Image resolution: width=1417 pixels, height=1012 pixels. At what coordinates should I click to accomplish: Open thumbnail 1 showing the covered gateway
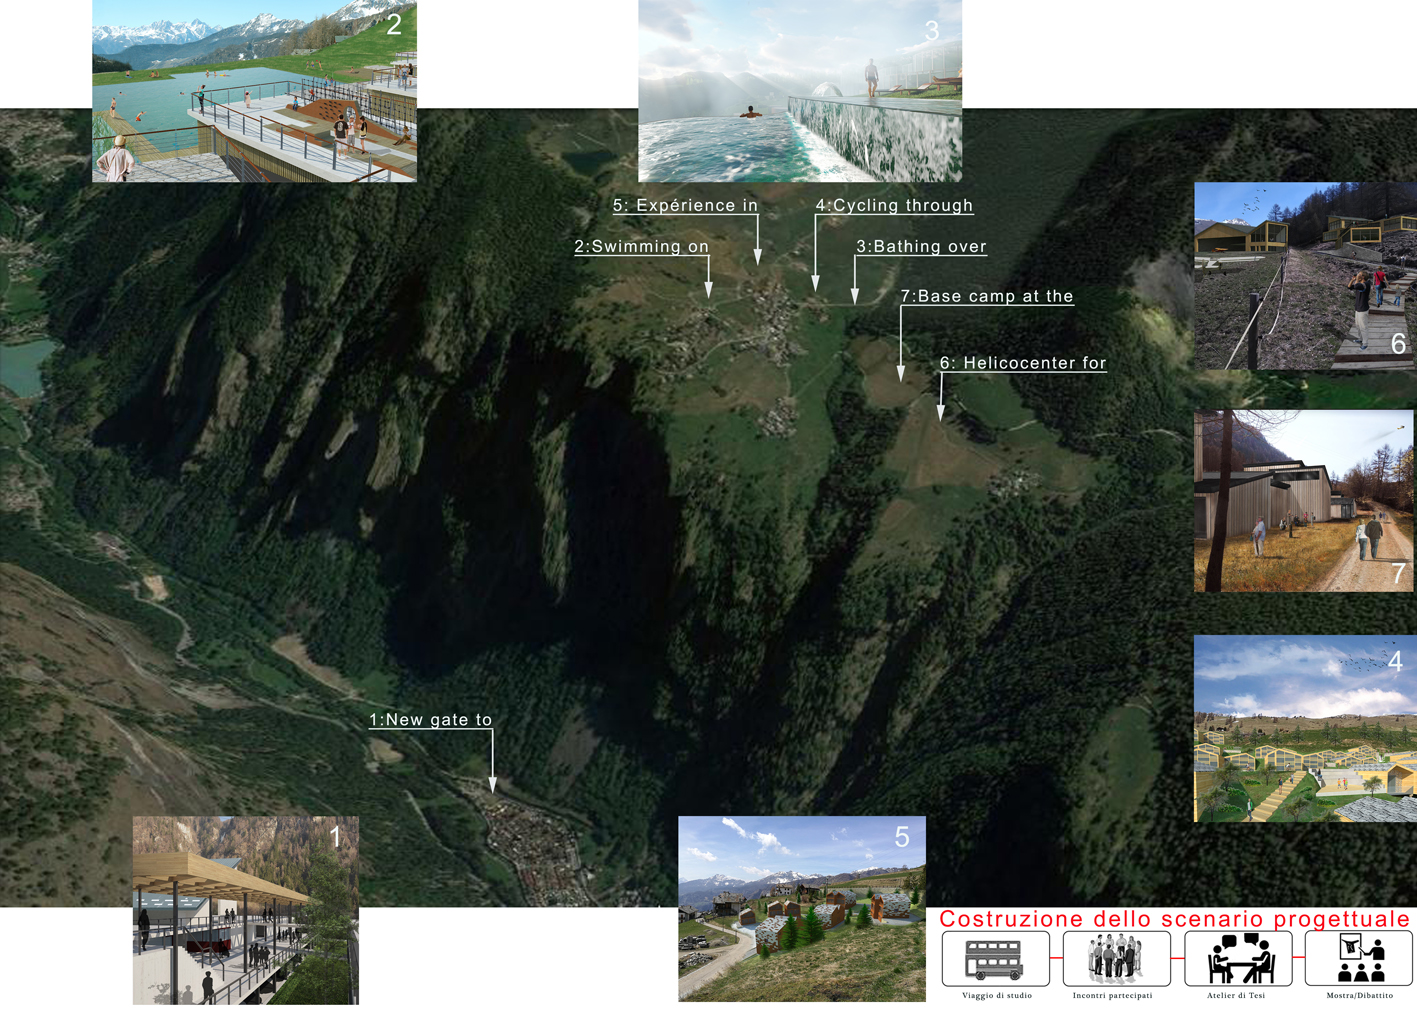[245, 910]
